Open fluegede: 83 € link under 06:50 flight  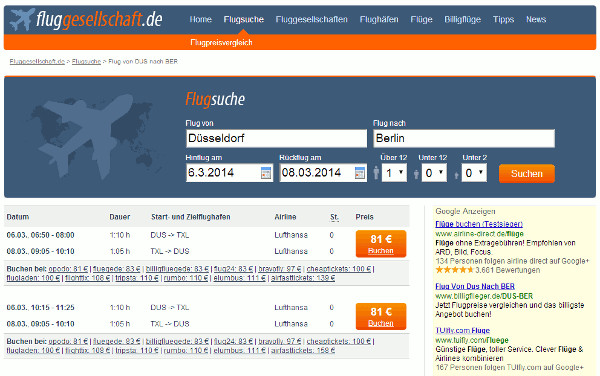tap(117, 269)
